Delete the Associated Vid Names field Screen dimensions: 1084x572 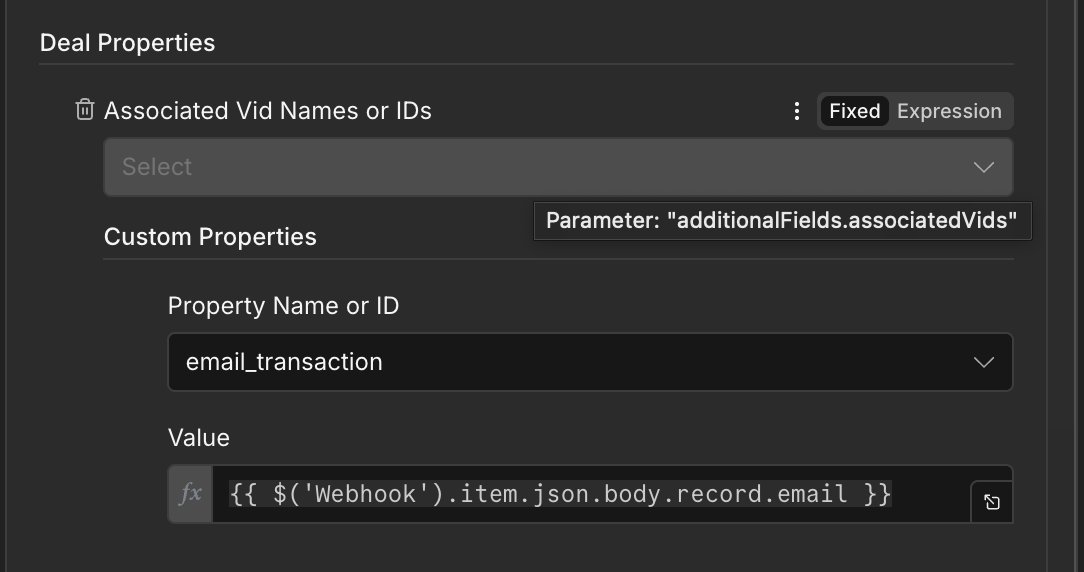(x=85, y=110)
